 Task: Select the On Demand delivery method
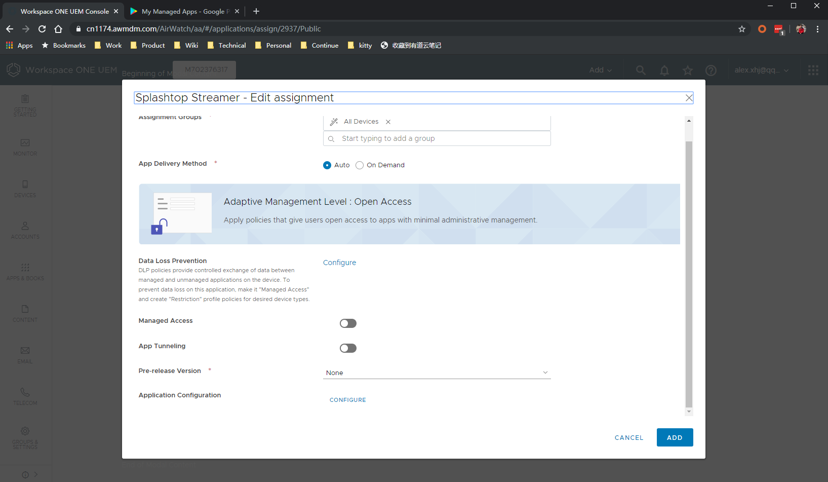(360, 165)
